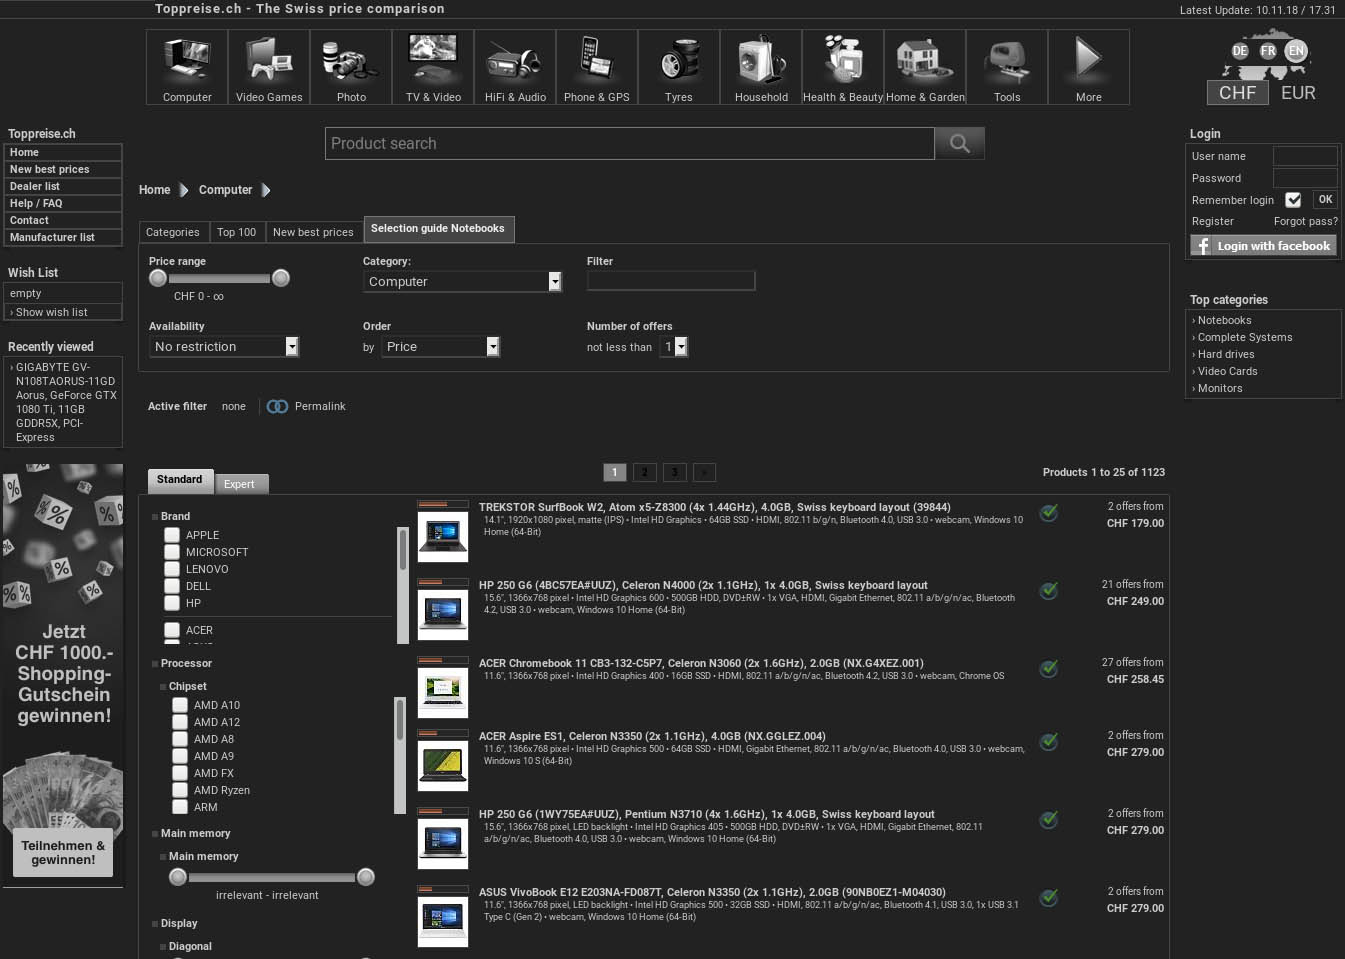Open the HiFi & Audio category icon
Image resolution: width=1345 pixels, height=959 pixels.
(x=515, y=67)
